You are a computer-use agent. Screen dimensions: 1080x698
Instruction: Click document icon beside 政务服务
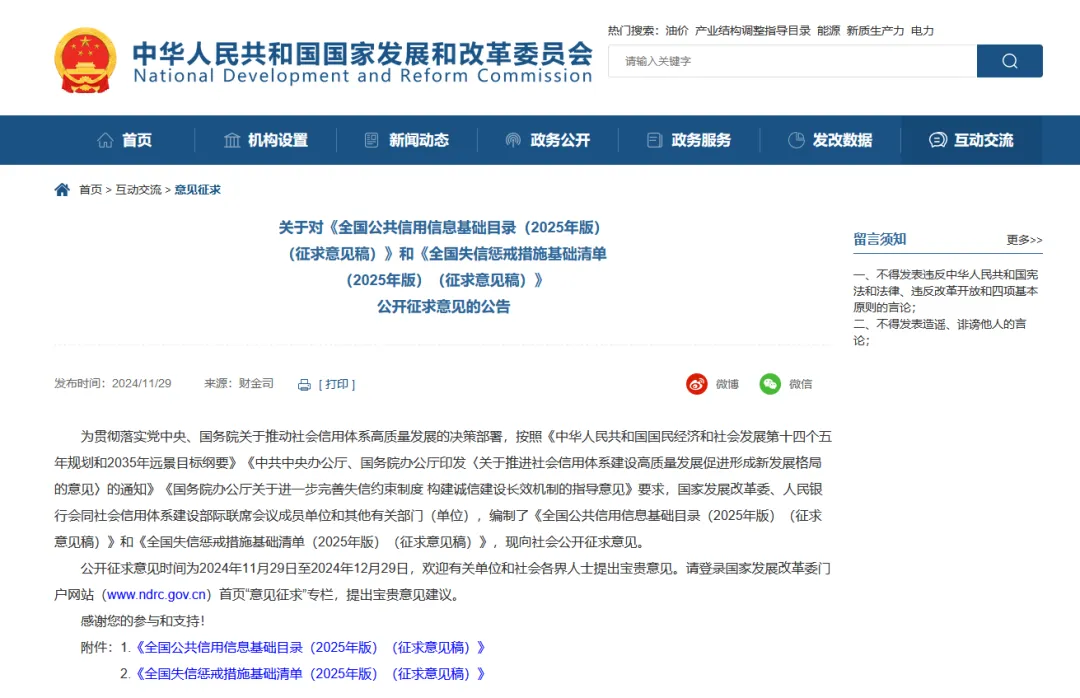pos(654,140)
